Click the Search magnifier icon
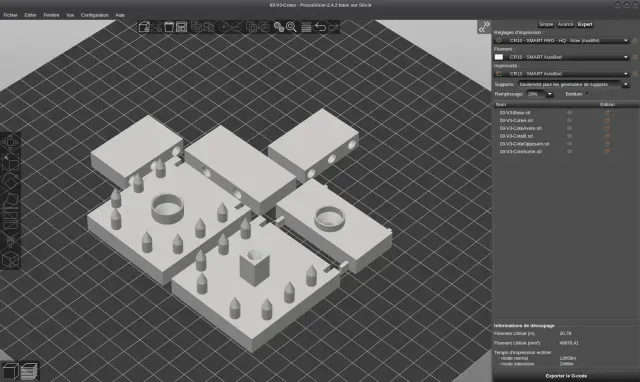Screen dimensions: 640x382 [291, 27]
